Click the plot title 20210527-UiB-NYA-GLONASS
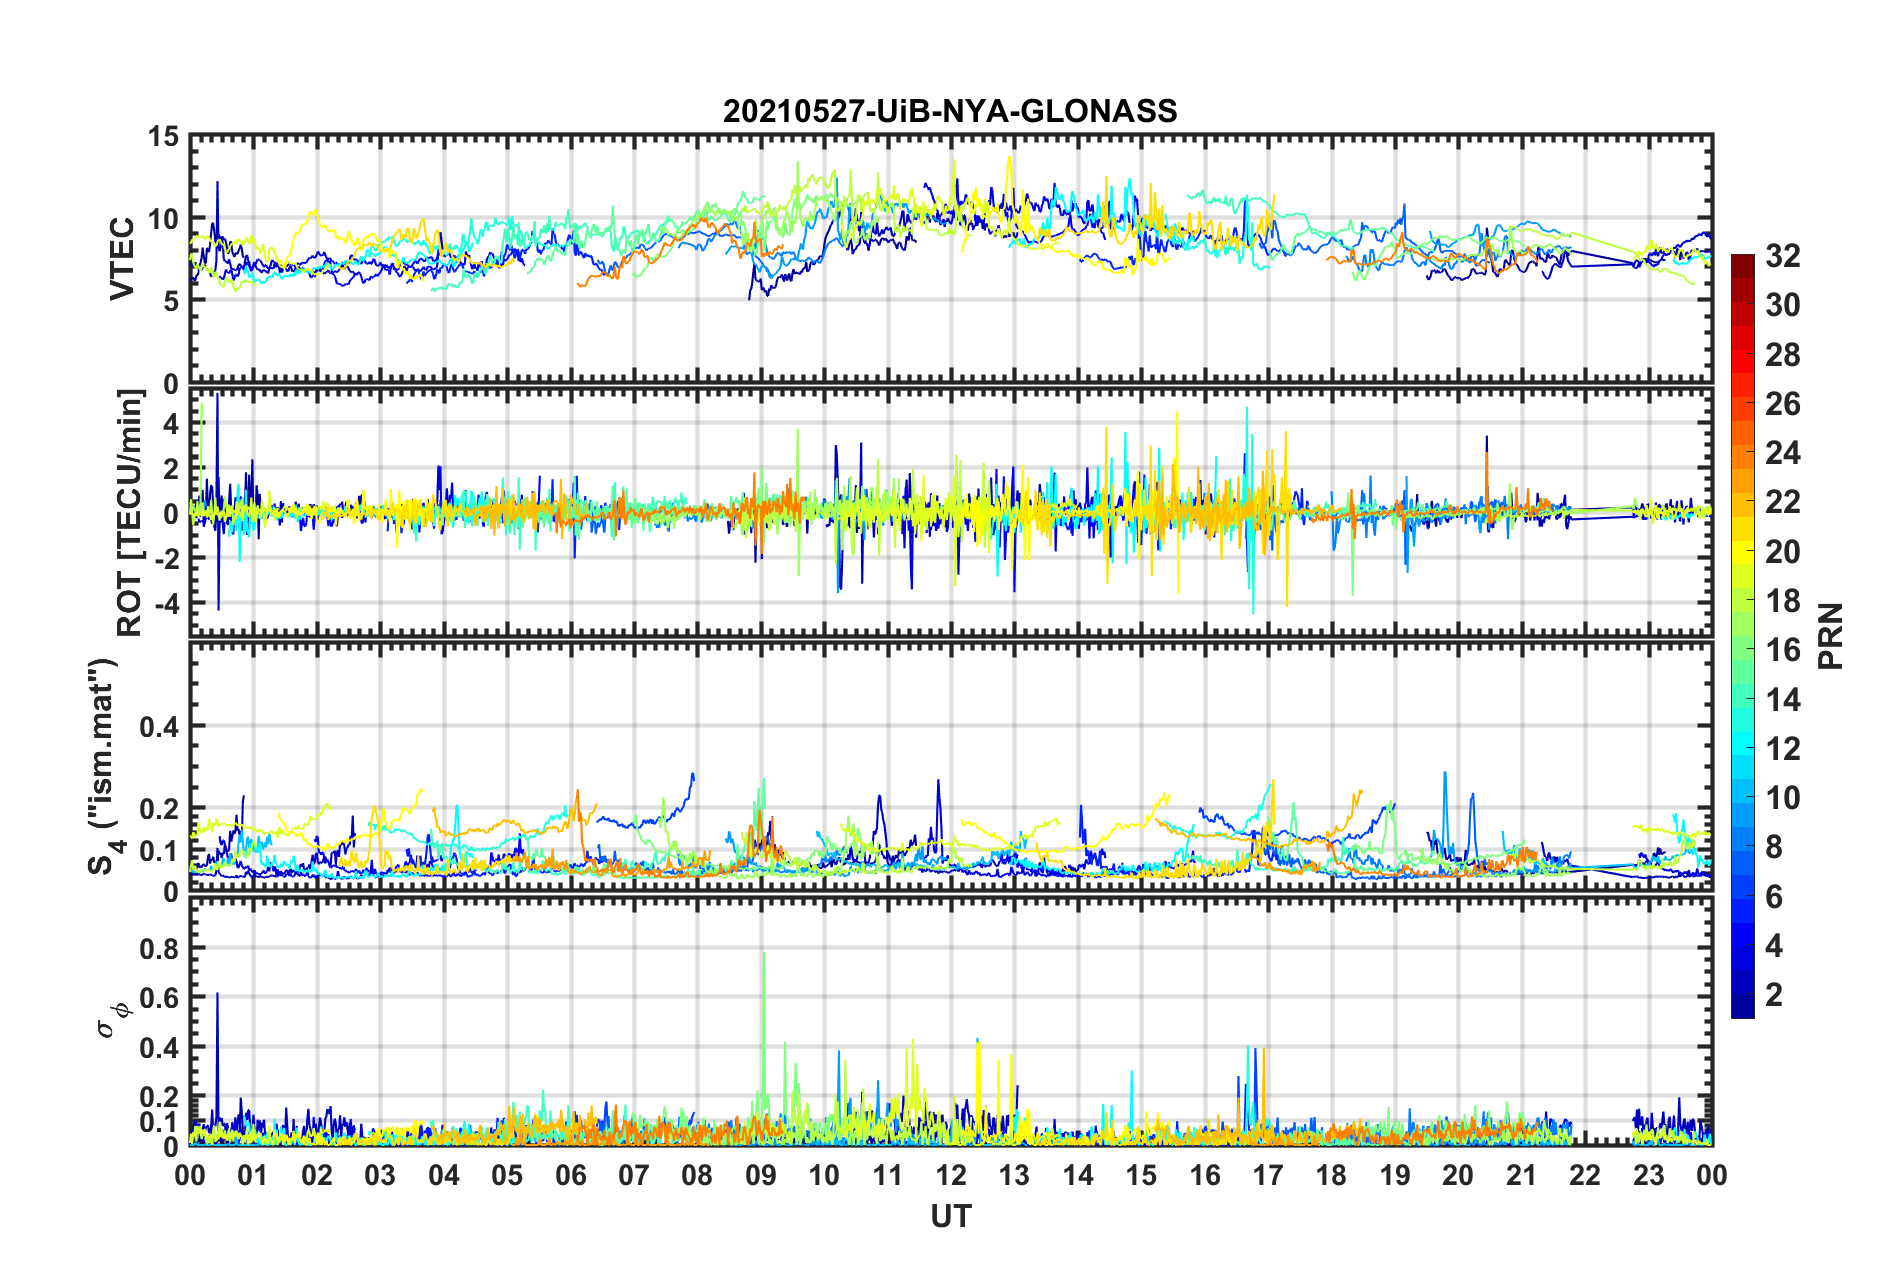This screenshot has width=1902, height=1272. coord(950,111)
